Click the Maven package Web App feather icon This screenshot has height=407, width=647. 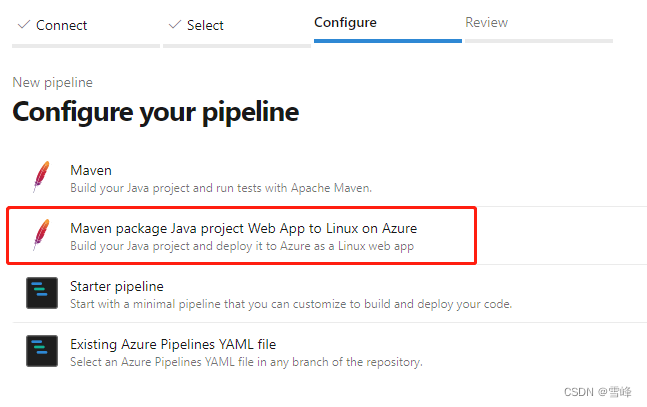tap(42, 234)
